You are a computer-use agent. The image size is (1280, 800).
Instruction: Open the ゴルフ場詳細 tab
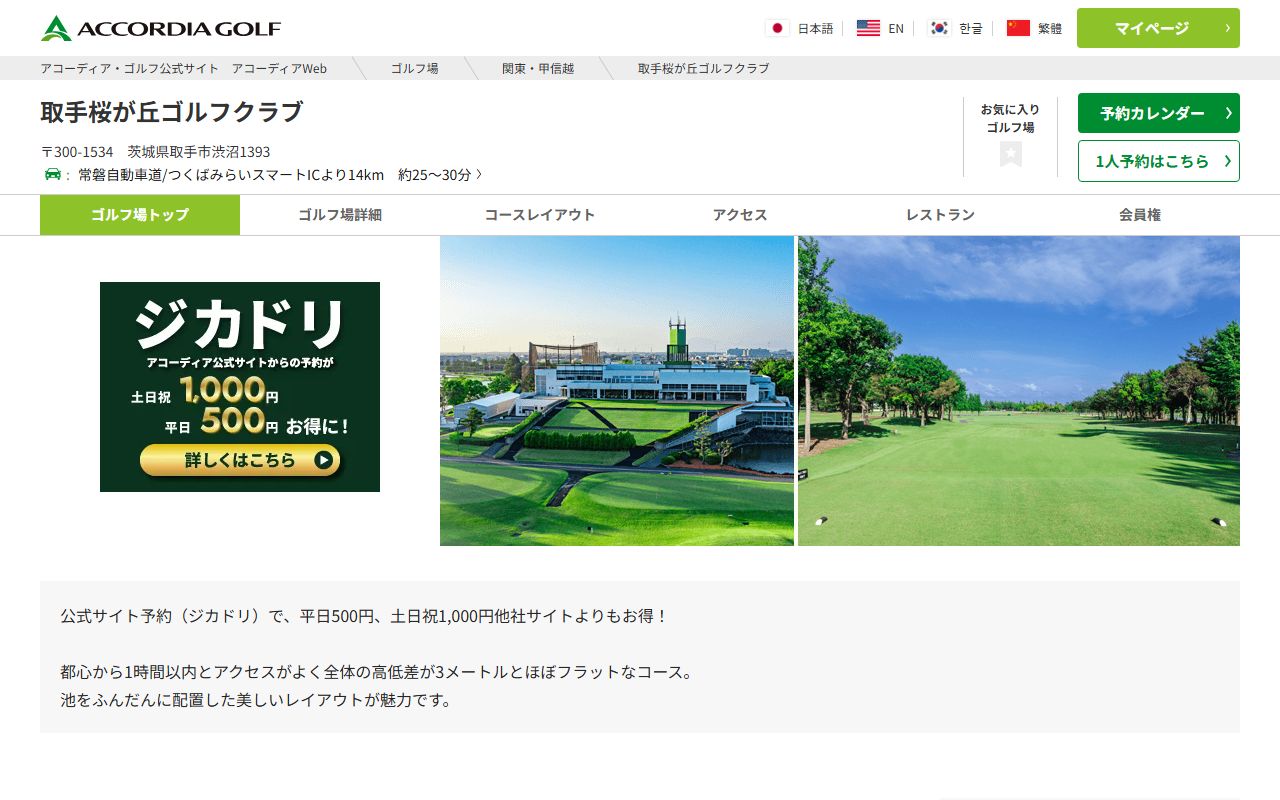coord(340,215)
